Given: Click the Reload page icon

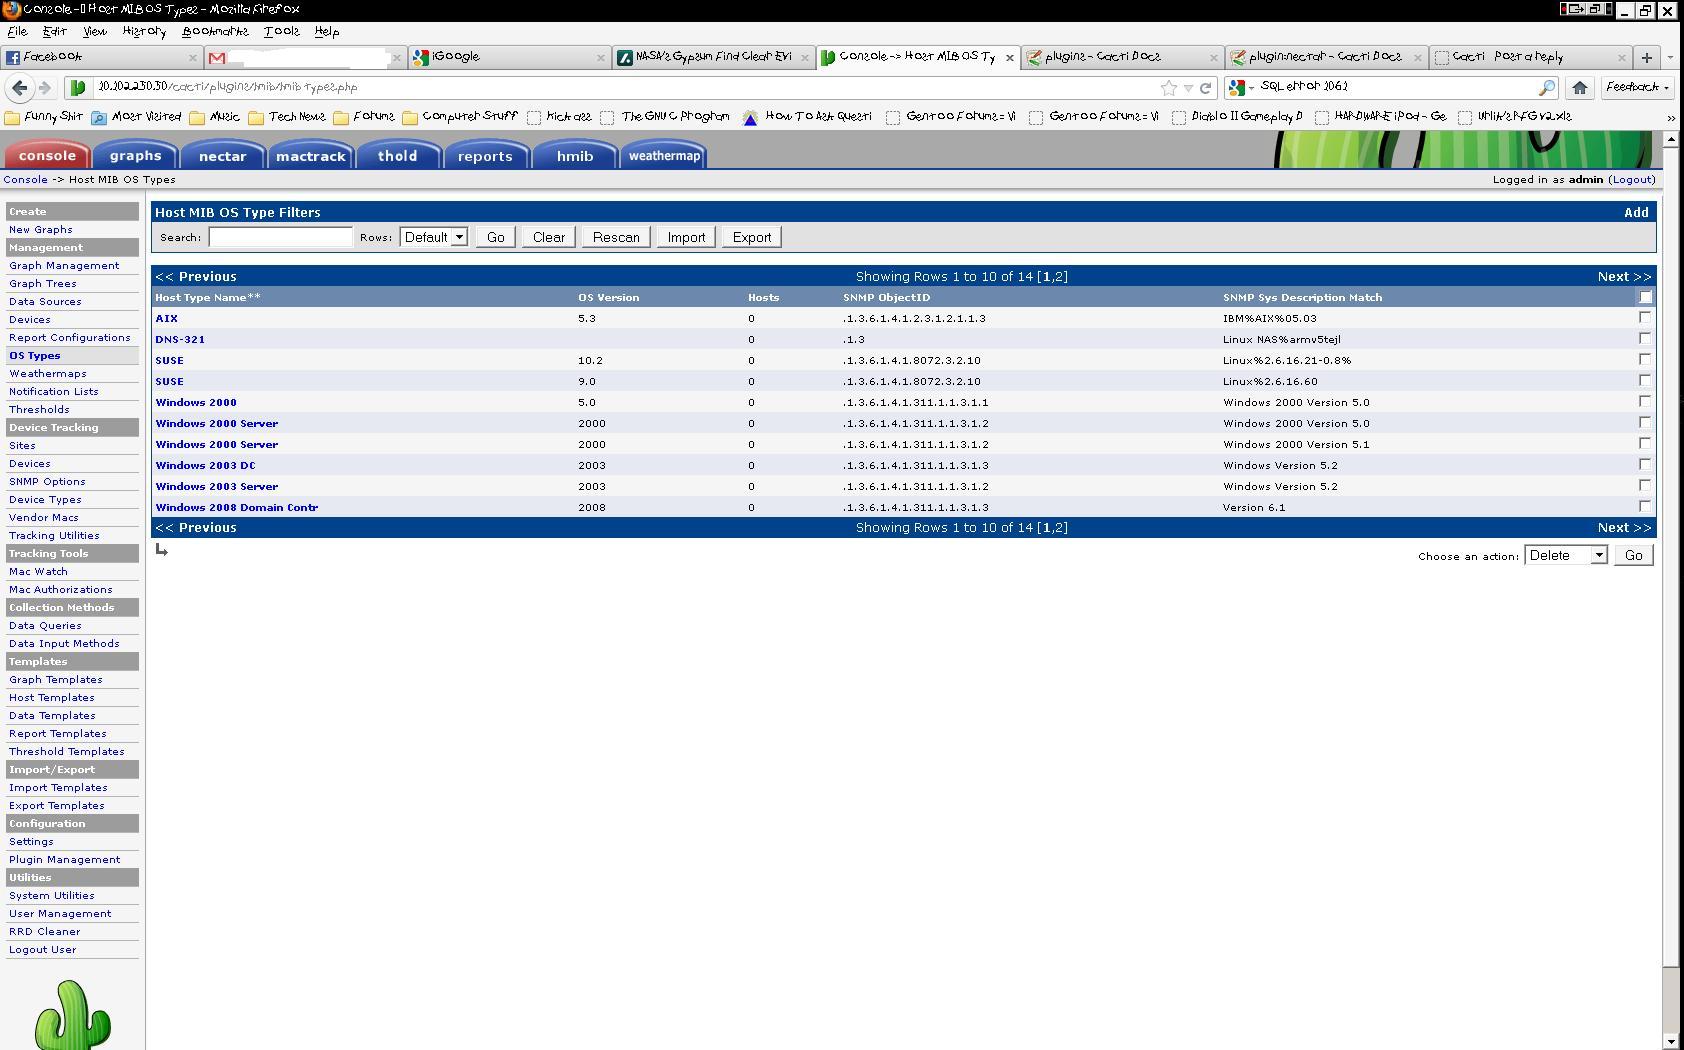Looking at the screenshot, I should [x=1206, y=88].
